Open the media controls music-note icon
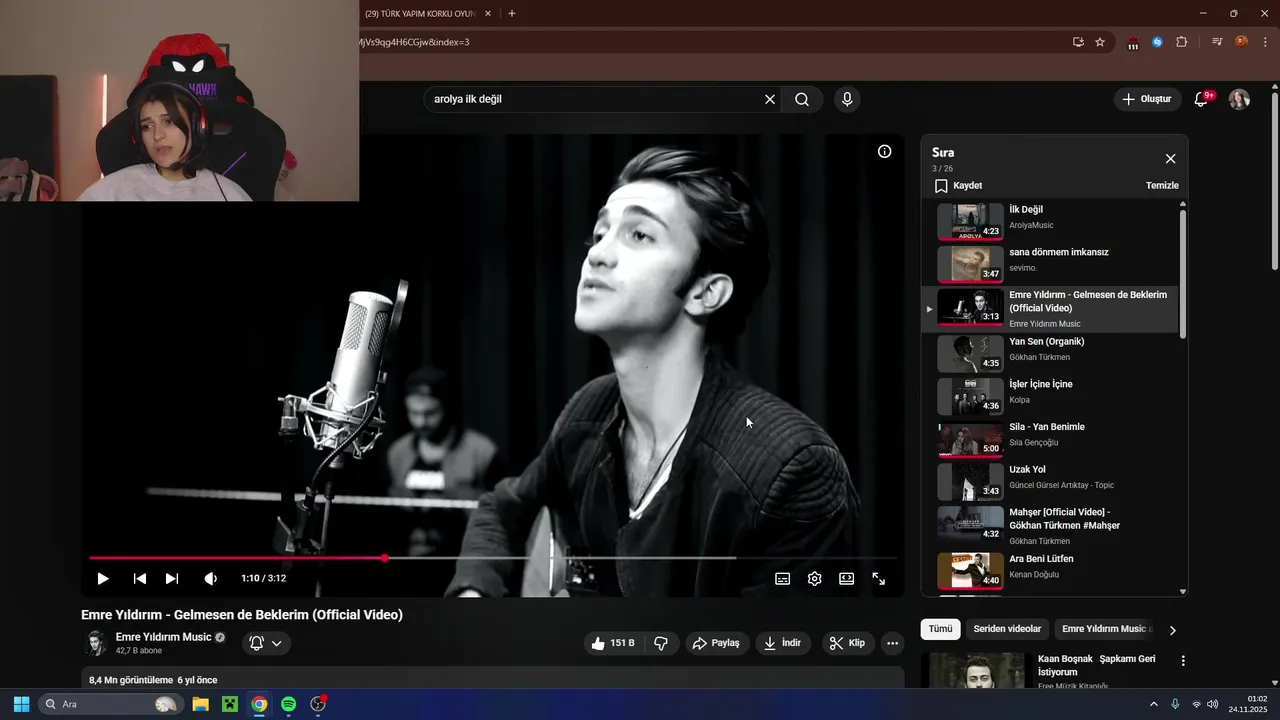 (1217, 42)
